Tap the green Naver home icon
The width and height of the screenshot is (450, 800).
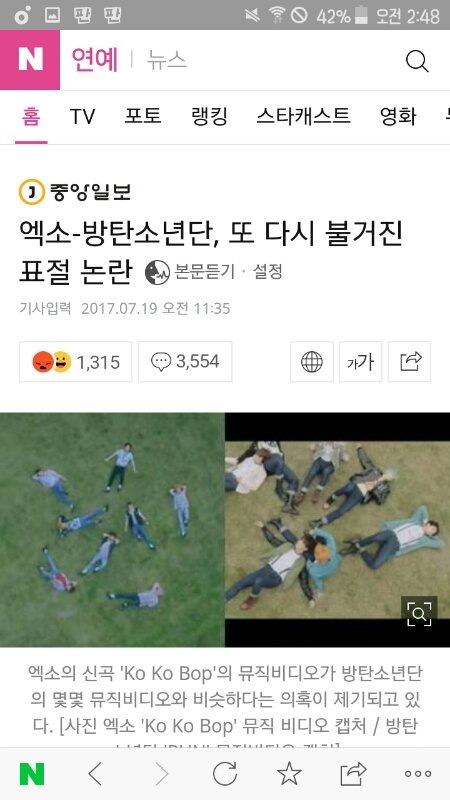click(x=32, y=774)
